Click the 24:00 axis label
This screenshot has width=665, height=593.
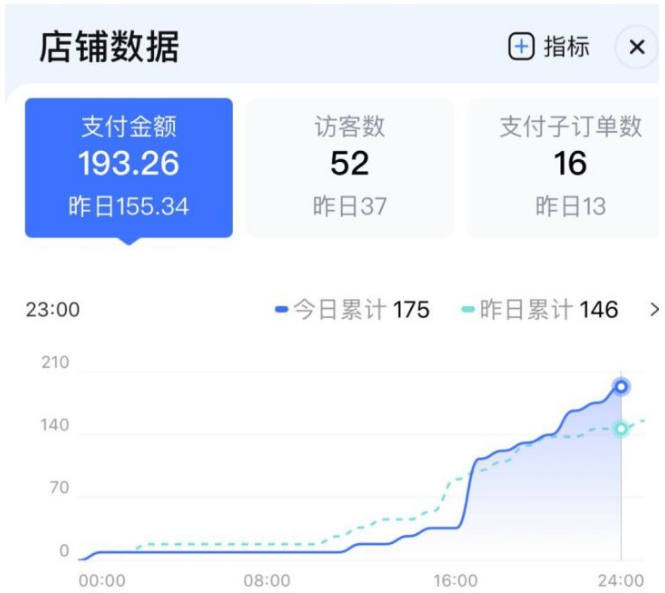621,580
